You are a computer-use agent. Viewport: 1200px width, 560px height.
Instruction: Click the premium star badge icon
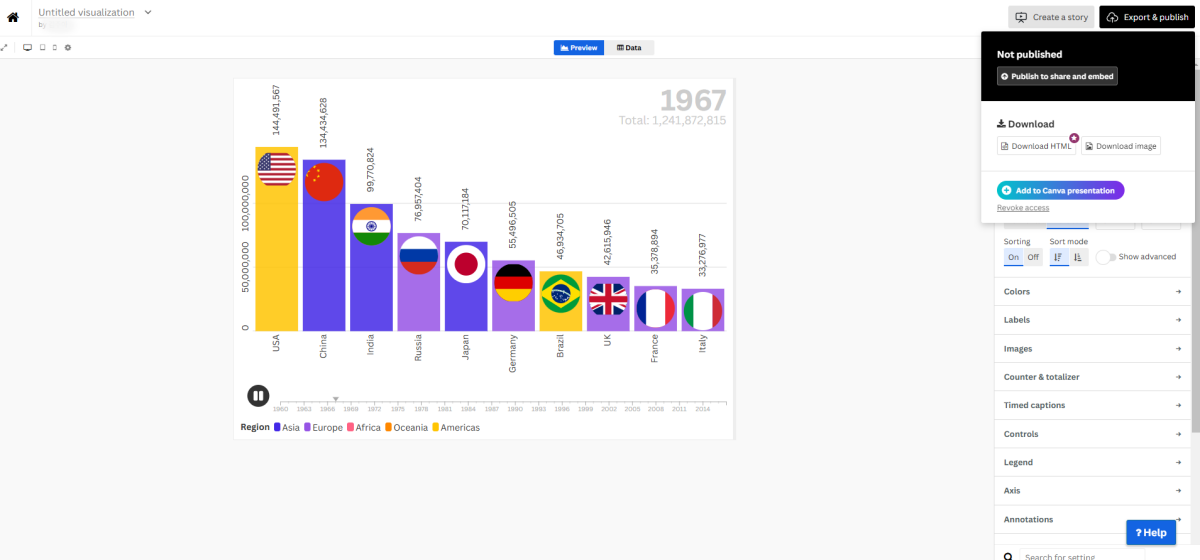click(1074, 138)
